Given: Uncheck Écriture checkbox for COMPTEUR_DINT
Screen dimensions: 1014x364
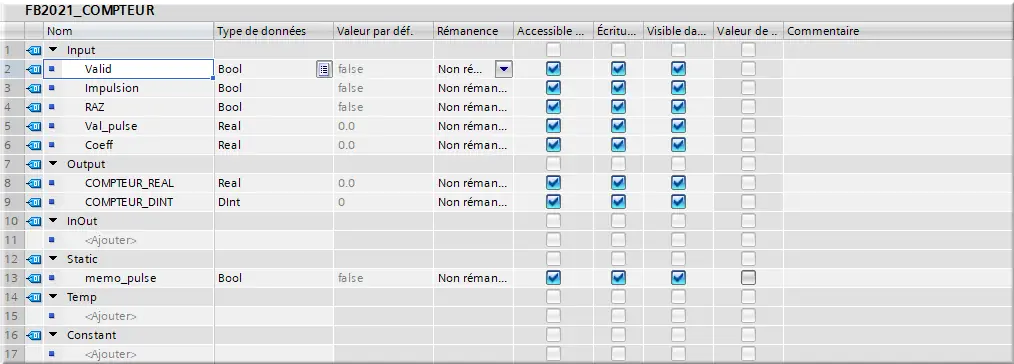Looking at the screenshot, I should click(x=619, y=202).
